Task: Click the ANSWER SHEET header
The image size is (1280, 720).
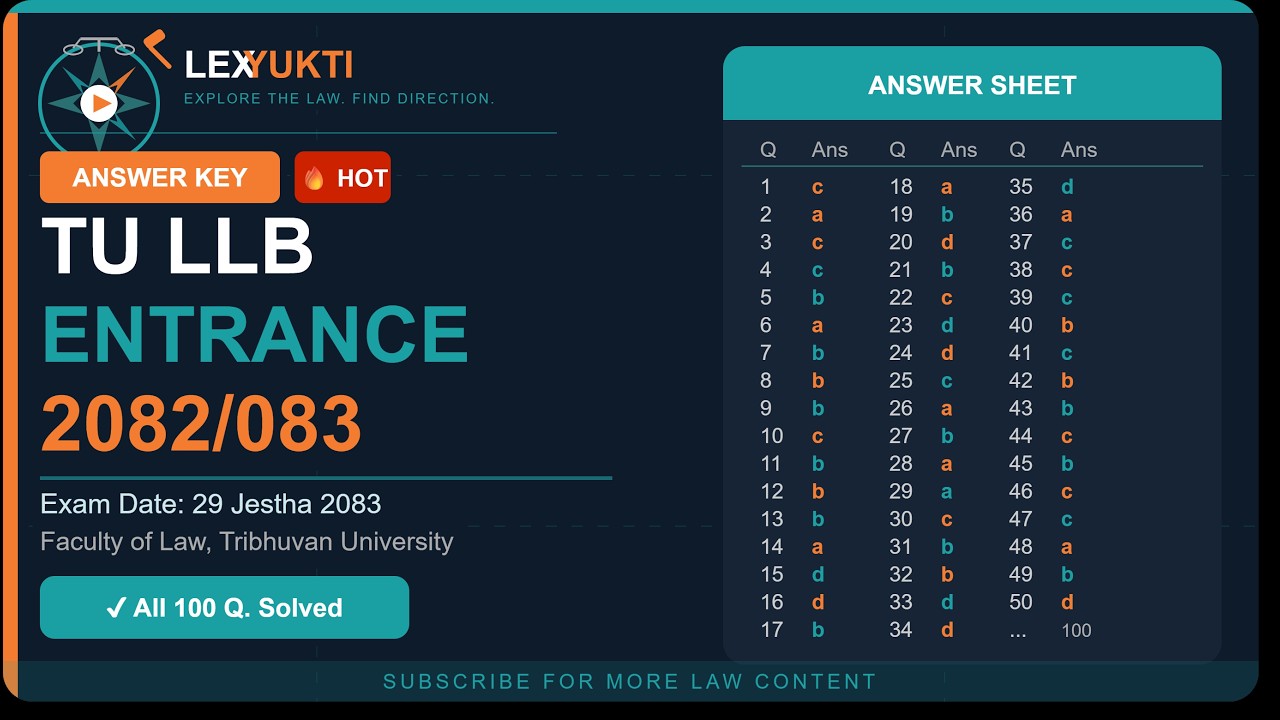Action: coord(972,85)
